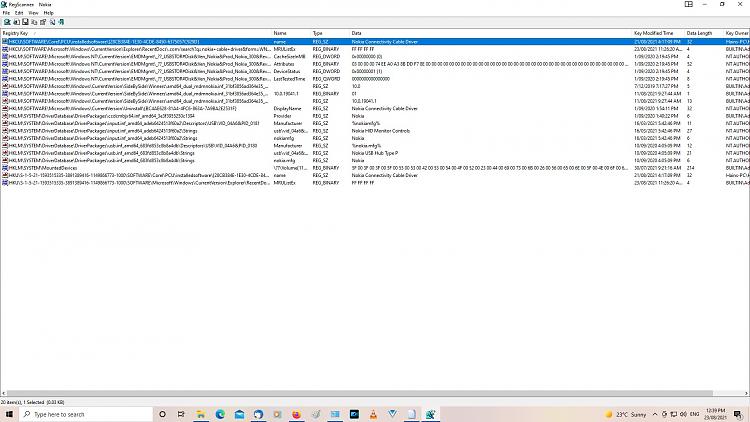Sort by Key Modified Time column header
The width and height of the screenshot is (750, 422).
pyautogui.click(x=659, y=33)
